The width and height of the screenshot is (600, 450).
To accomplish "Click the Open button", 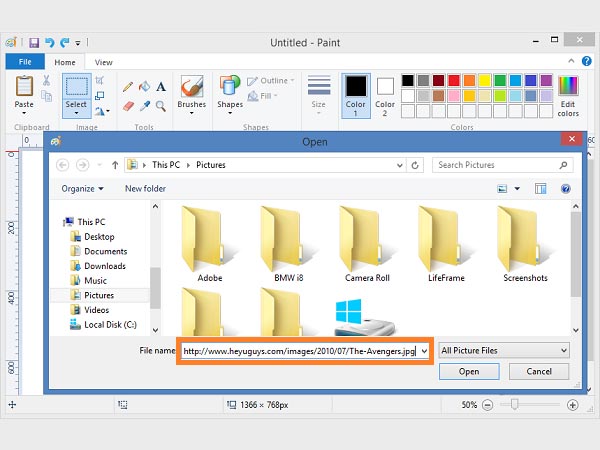I will (x=469, y=371).
